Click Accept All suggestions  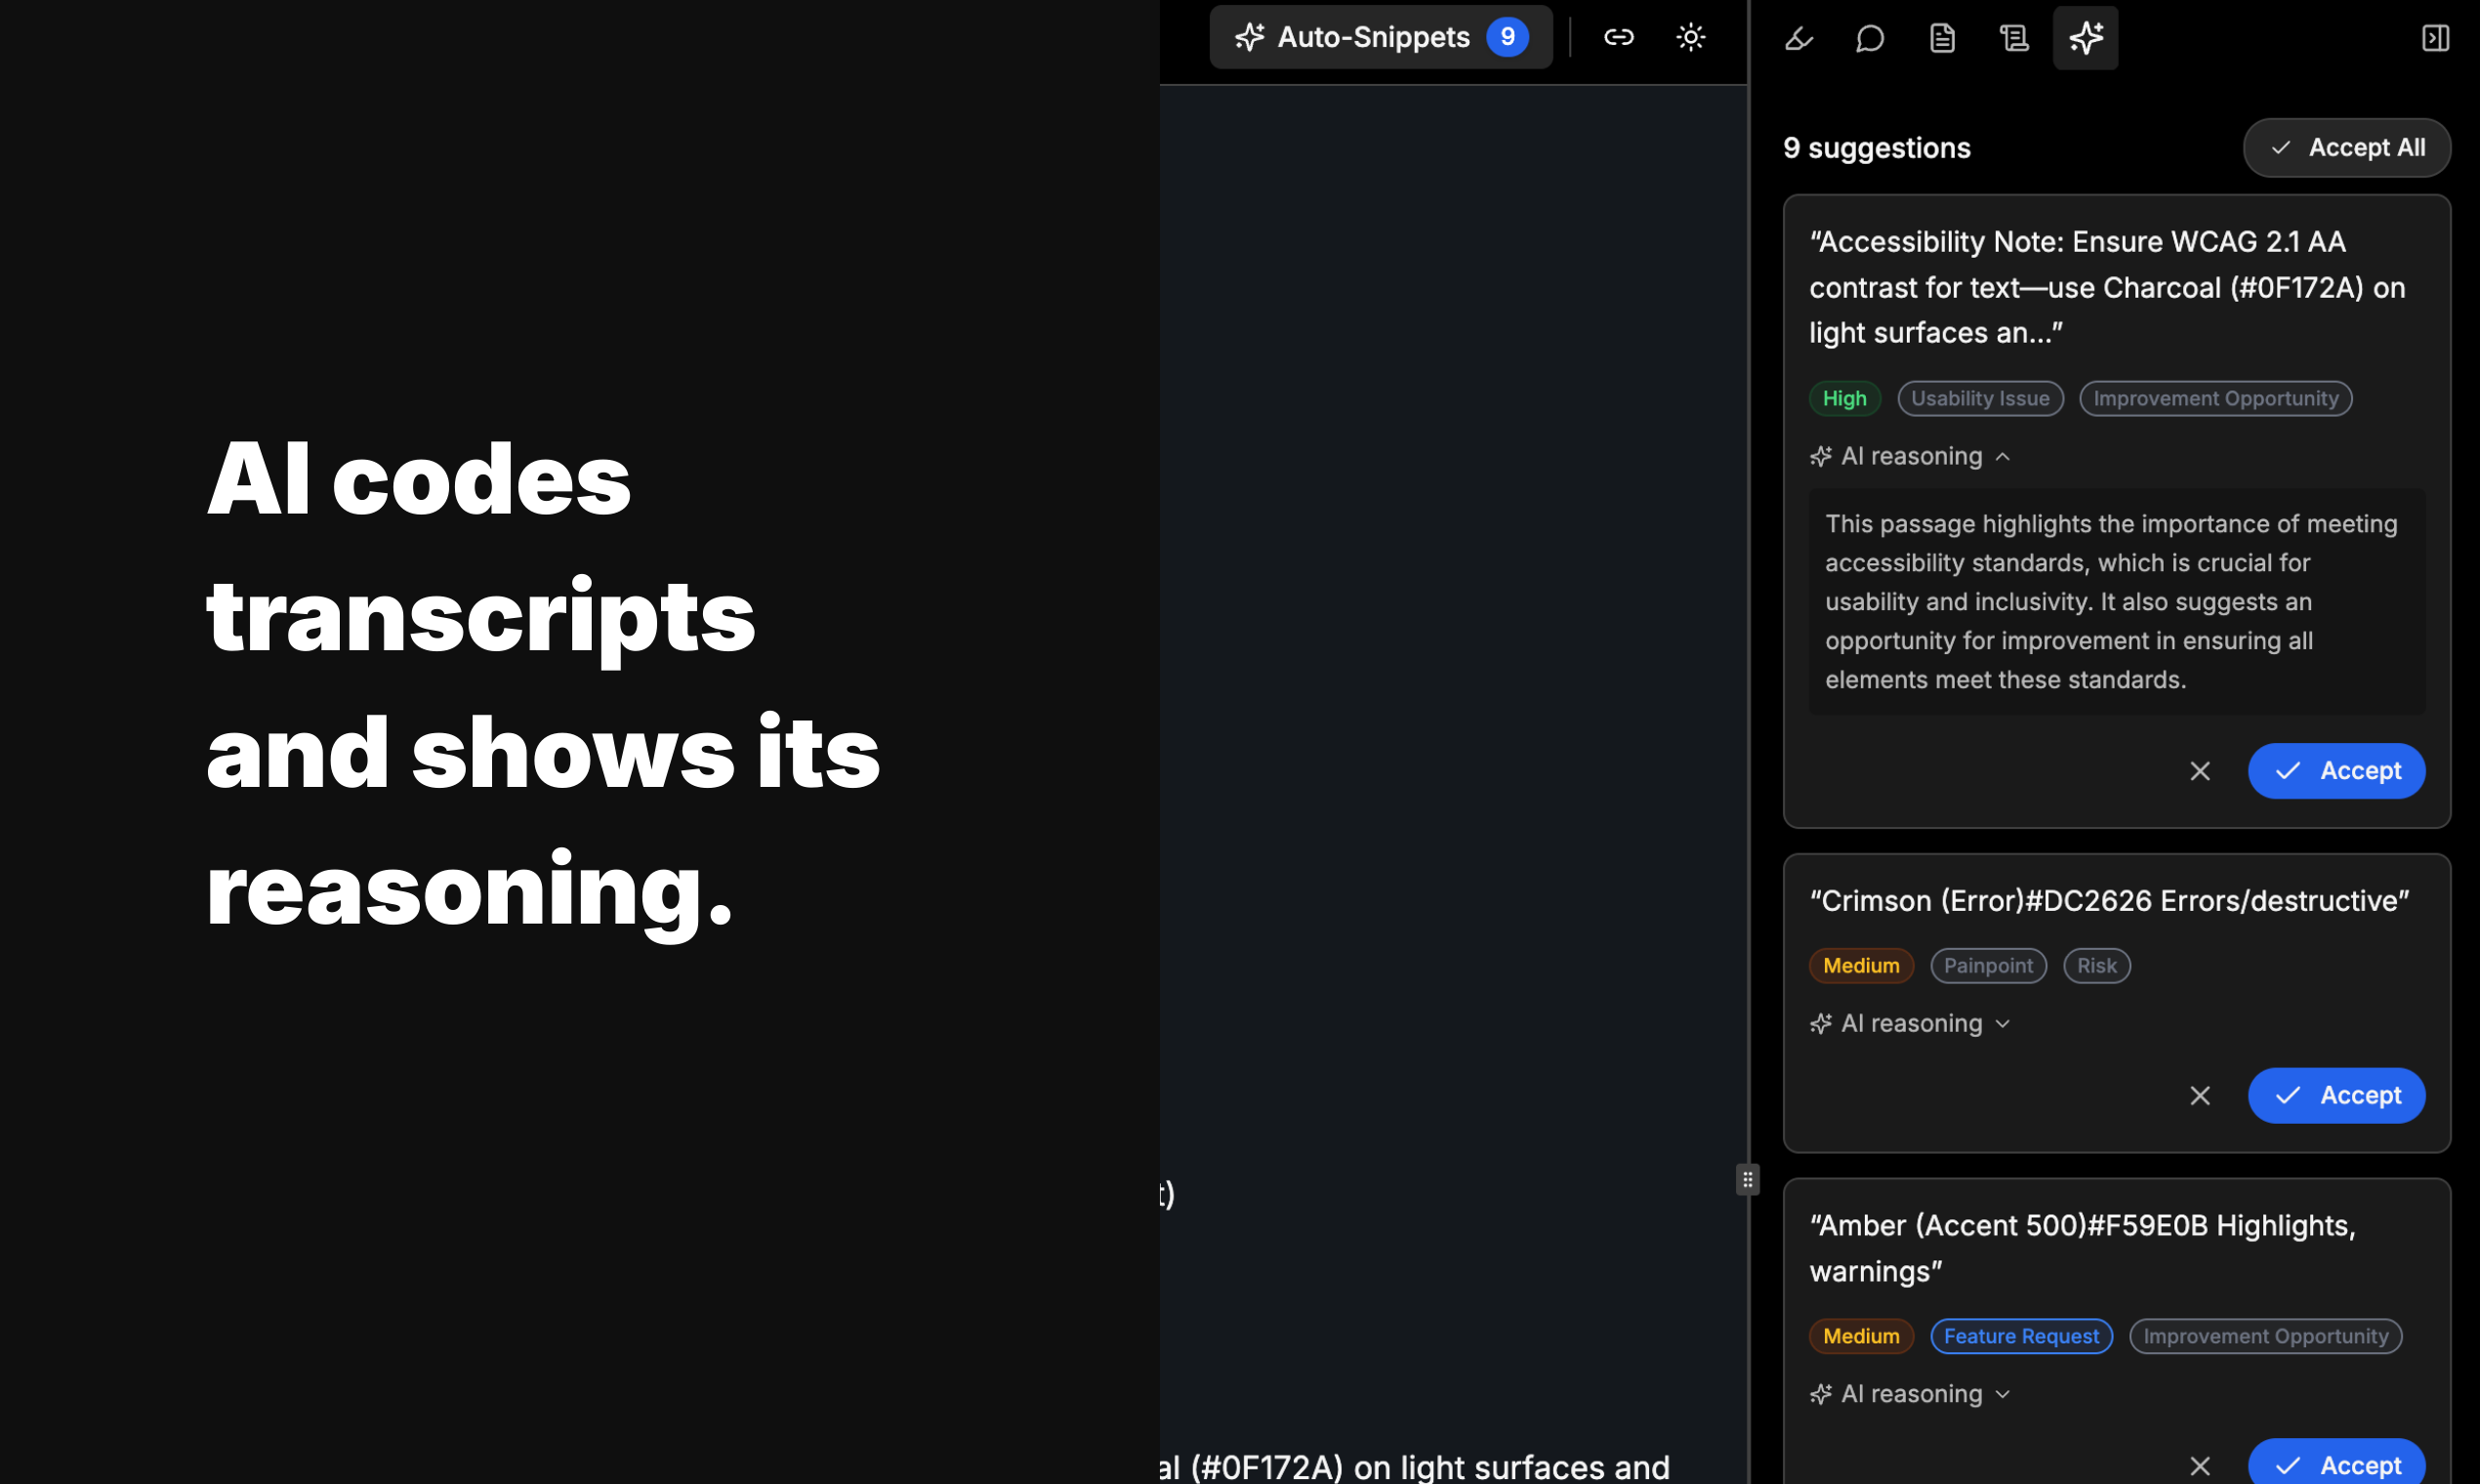tap(2346, 148)
